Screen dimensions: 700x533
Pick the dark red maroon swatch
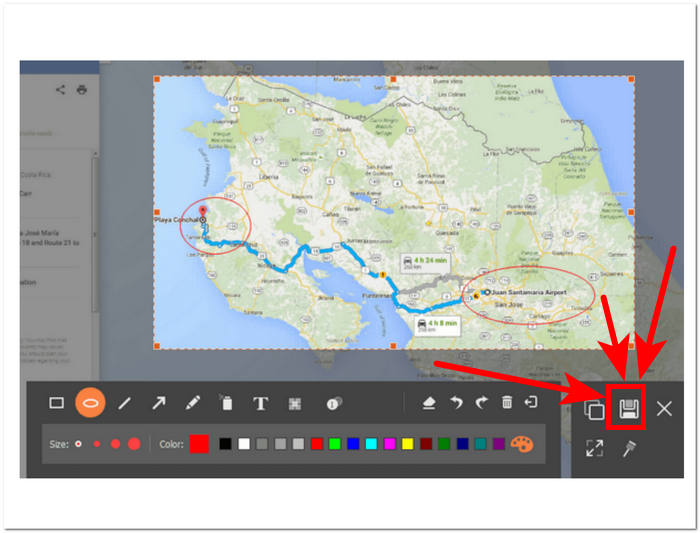[426, 444]
